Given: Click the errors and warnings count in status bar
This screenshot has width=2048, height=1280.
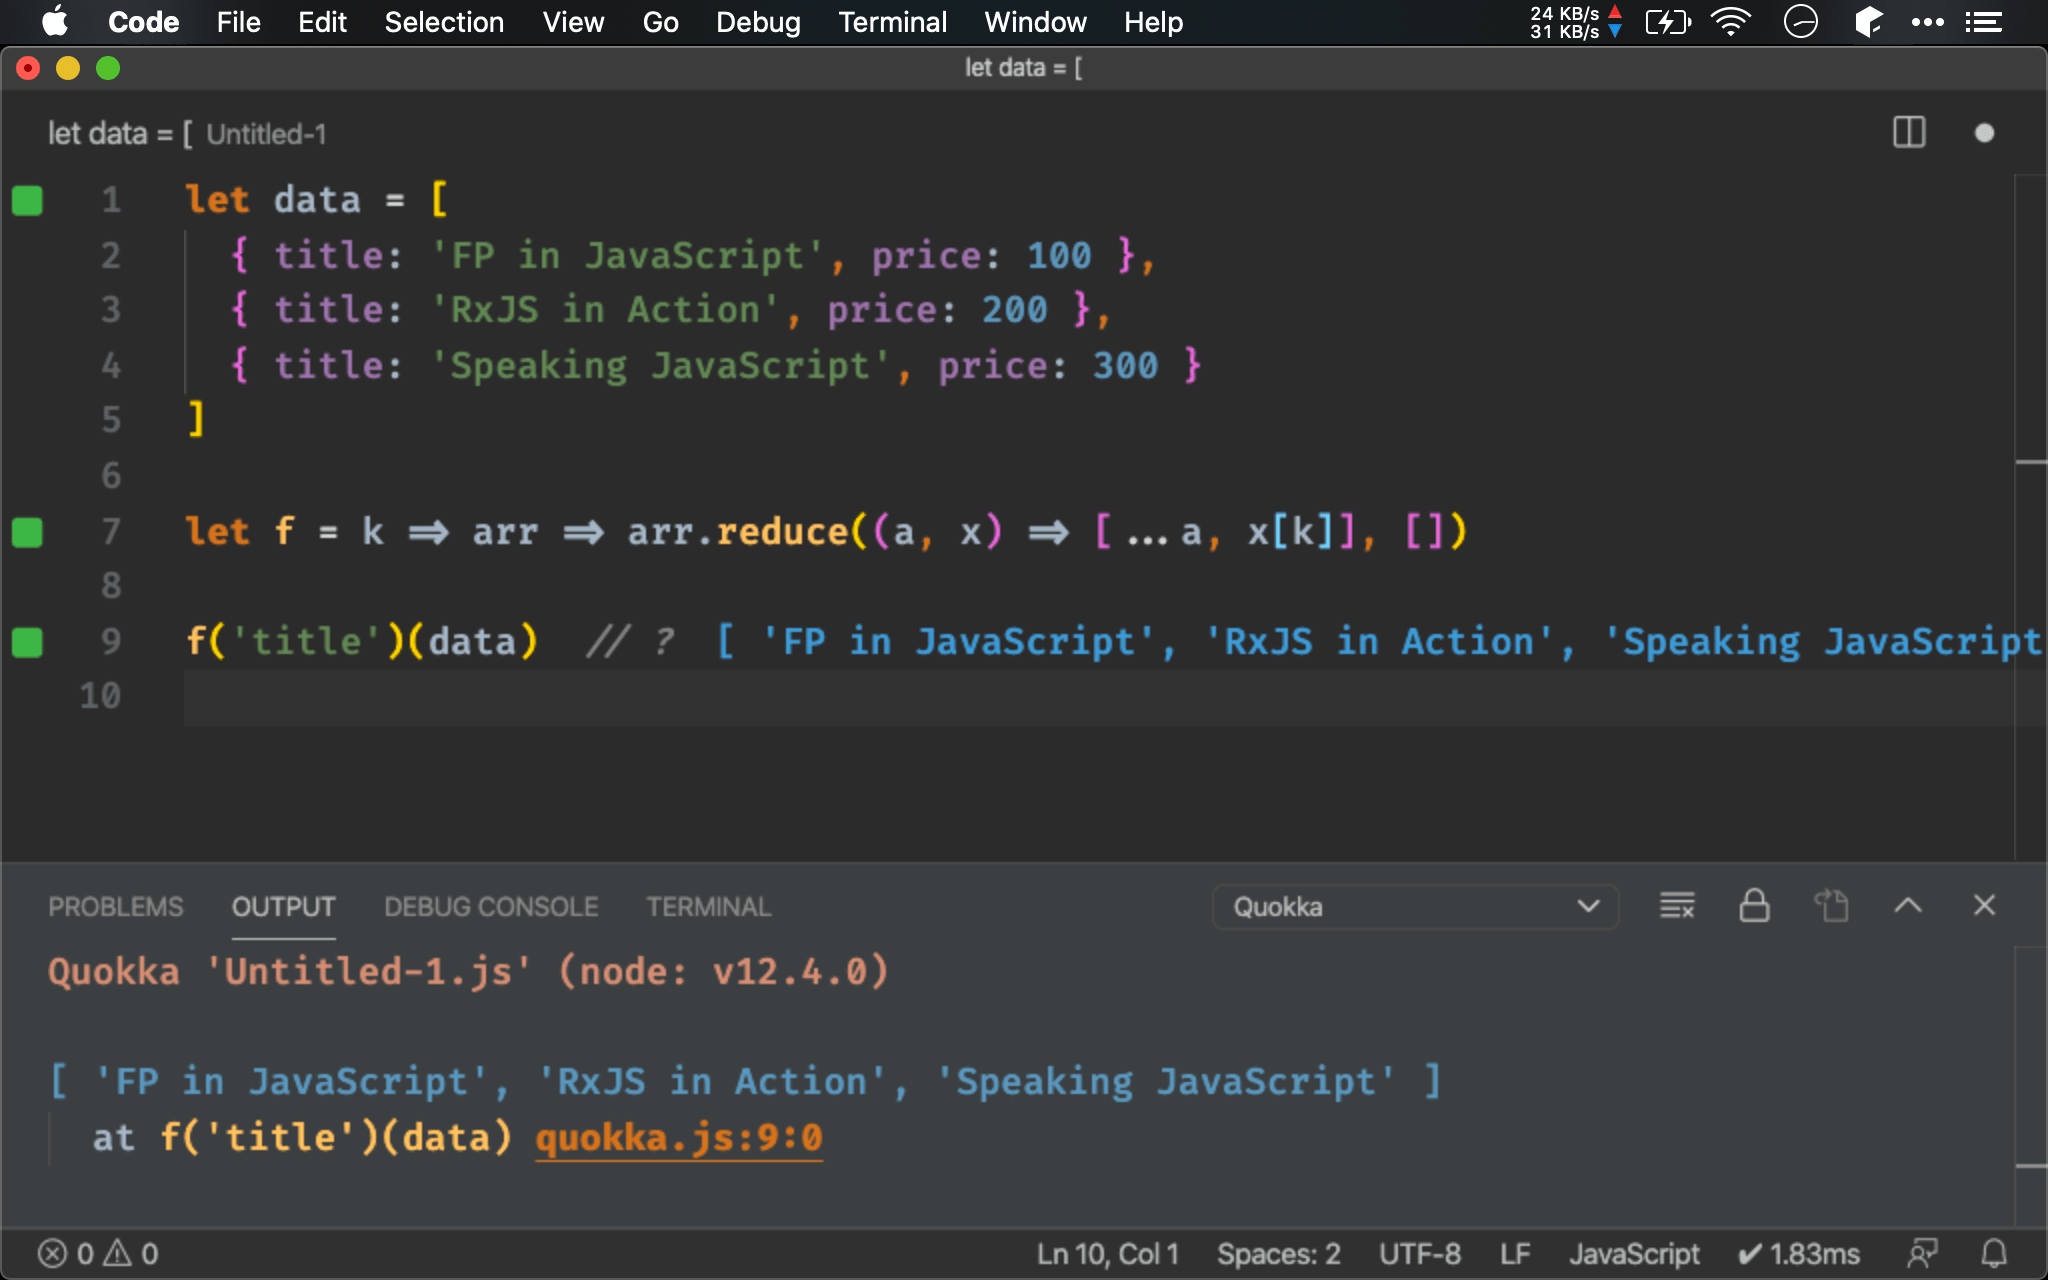Looking at the screenshot, I should click(x=98, y=1254).
